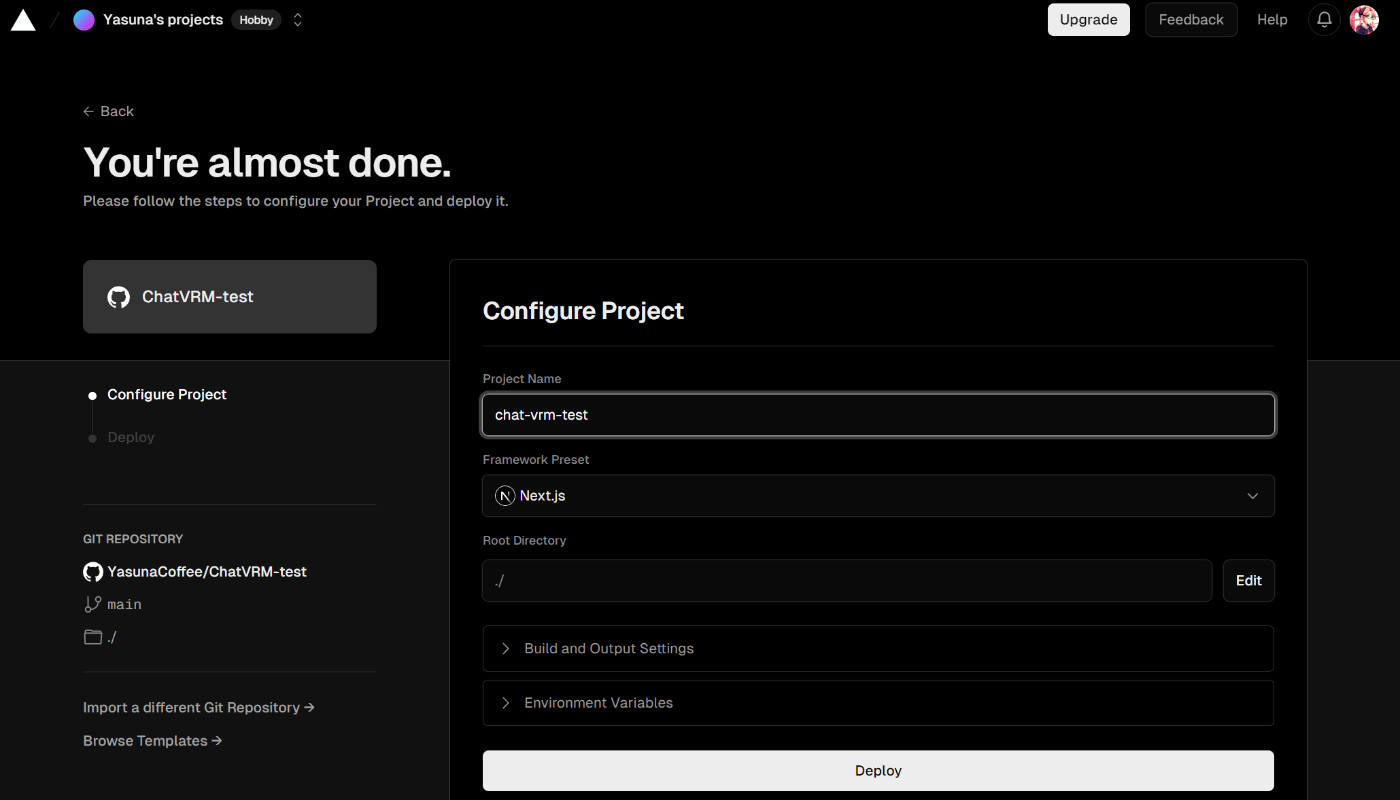Click the Hobby plan badge
The height and width of the screenshot is (800, 1400).
(x=256, y=20)
